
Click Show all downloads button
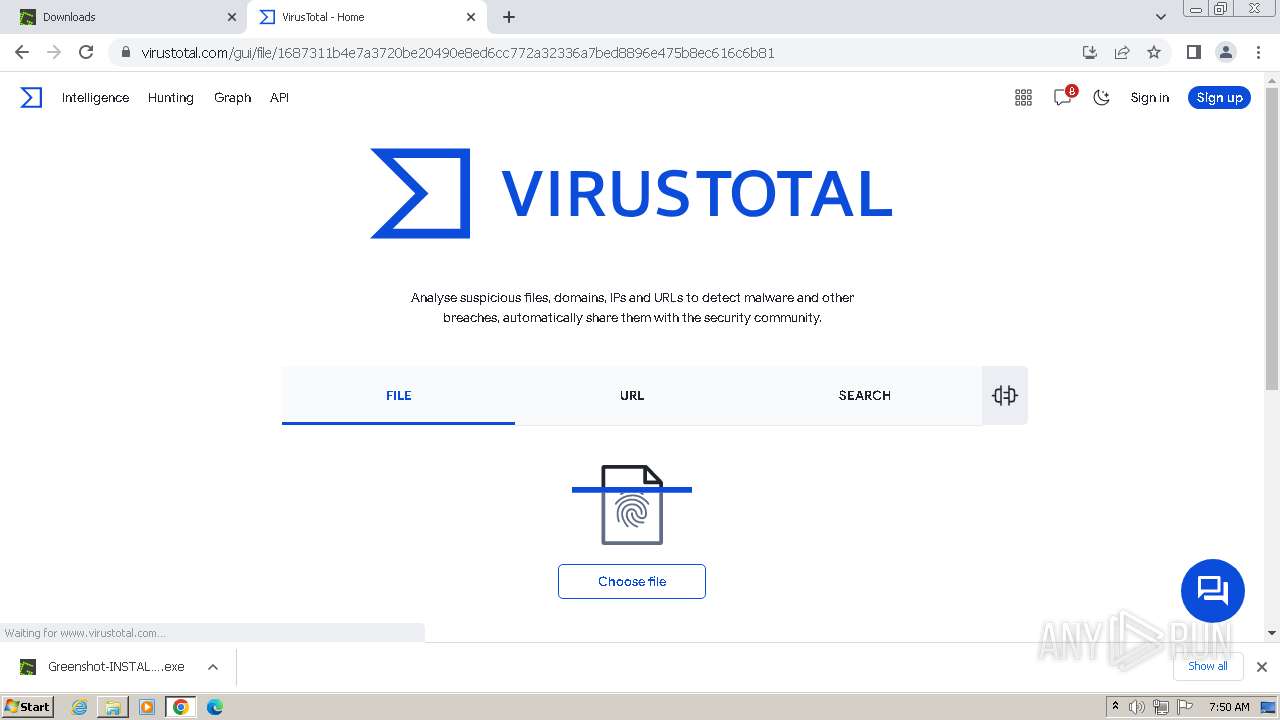[x=1208, y=666]
